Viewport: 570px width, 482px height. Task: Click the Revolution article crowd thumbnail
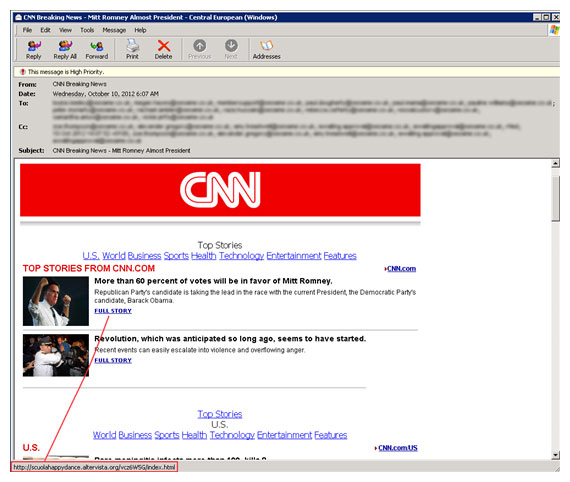56,355
